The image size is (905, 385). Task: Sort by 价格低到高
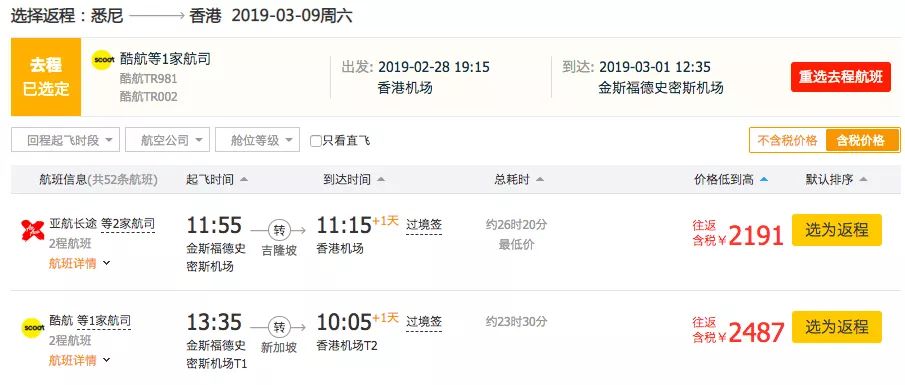pyautogui.click(x=731, y=180)
